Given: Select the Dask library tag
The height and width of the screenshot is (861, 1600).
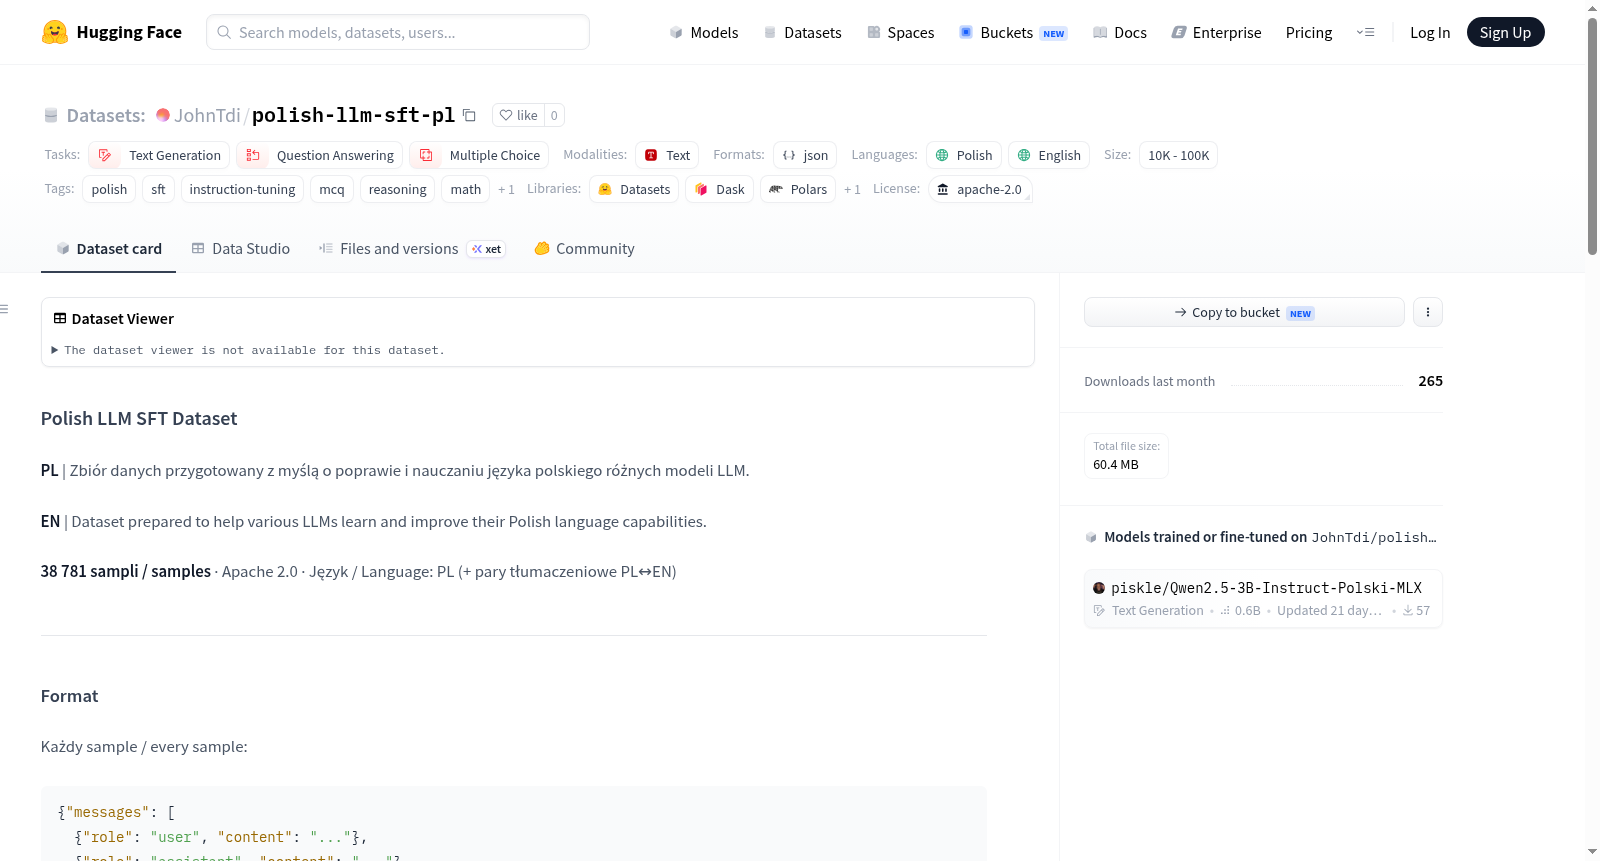Looking at the screenshot, I should (720, 189).
